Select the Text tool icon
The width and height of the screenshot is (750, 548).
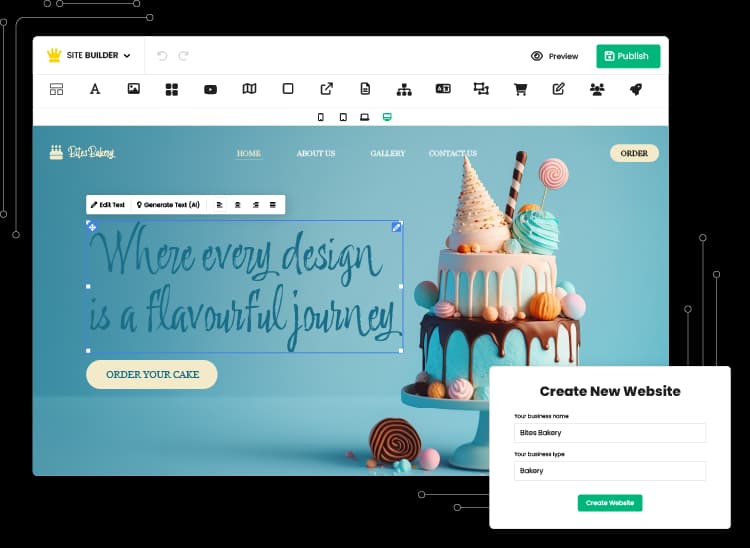click(x=95, y=89)
